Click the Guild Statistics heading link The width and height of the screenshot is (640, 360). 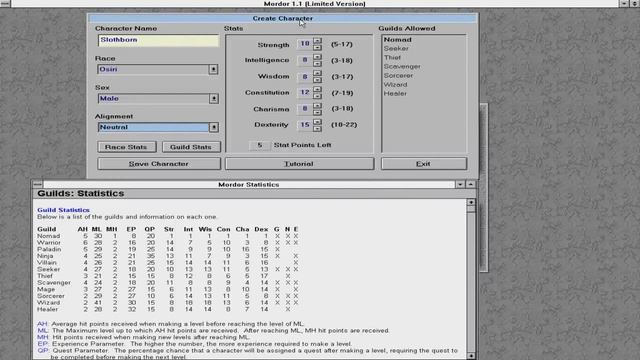pyautogui.click(x=63, y=210)
